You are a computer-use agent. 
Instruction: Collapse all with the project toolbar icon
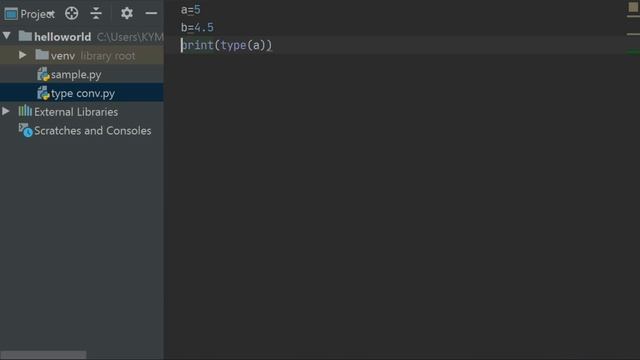(x=96, y=13)
